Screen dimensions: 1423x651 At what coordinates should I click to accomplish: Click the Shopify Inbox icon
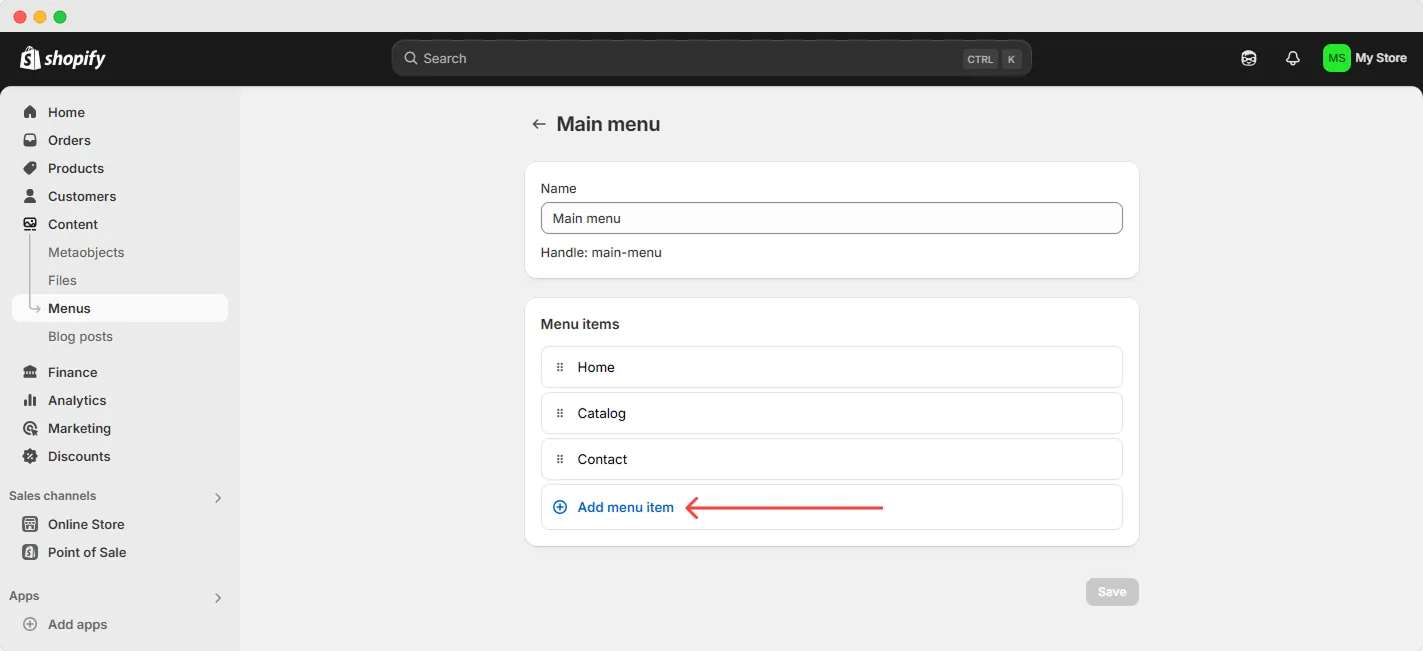point(1248,57)
